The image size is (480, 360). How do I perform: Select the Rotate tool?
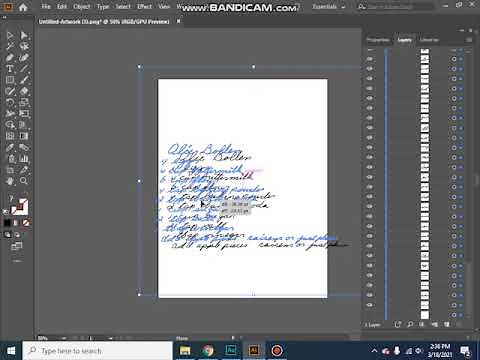pyautogui.click(x=10, y=102)
